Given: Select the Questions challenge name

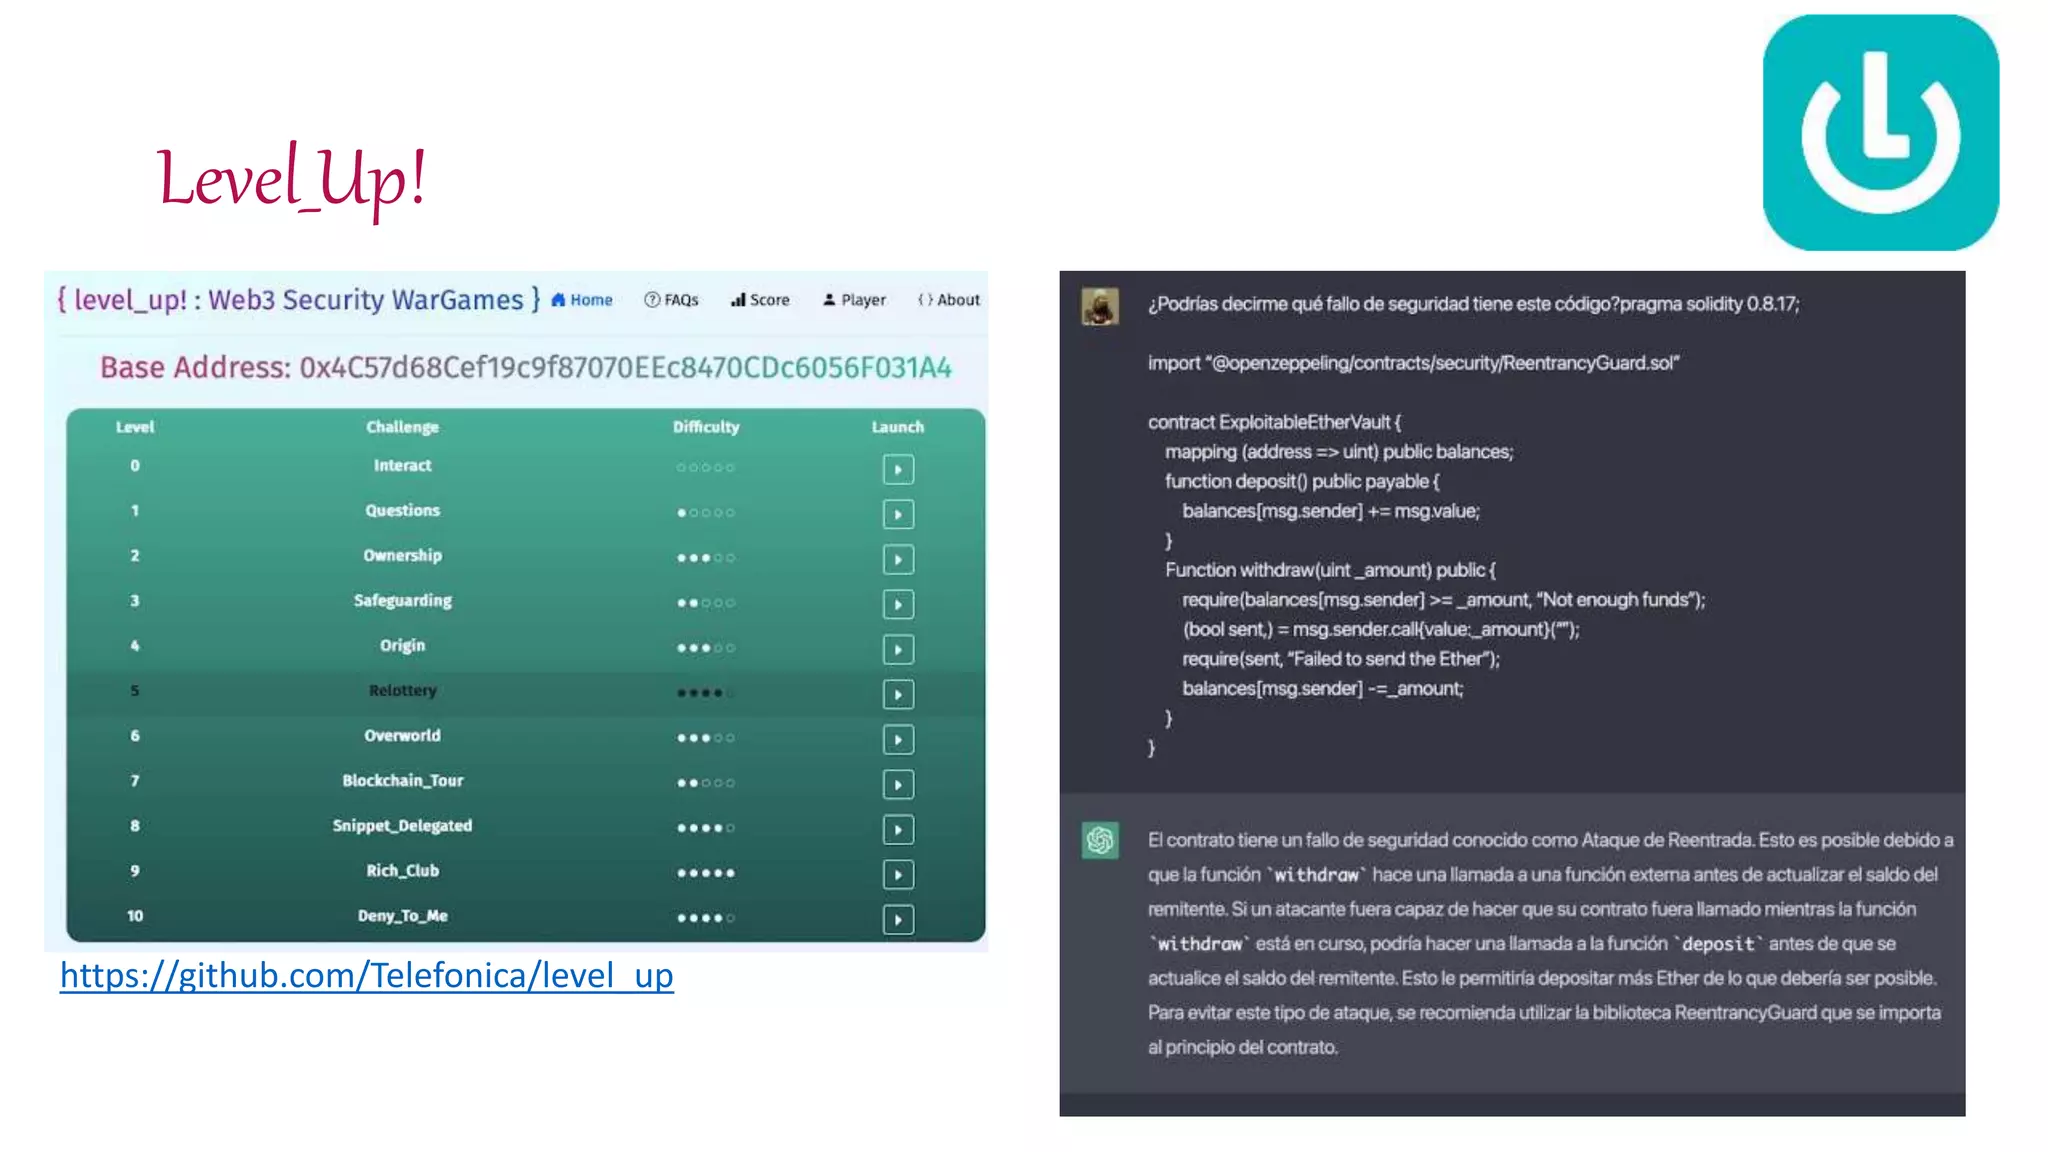Looking at the screenshot, I should coord(402,510).
